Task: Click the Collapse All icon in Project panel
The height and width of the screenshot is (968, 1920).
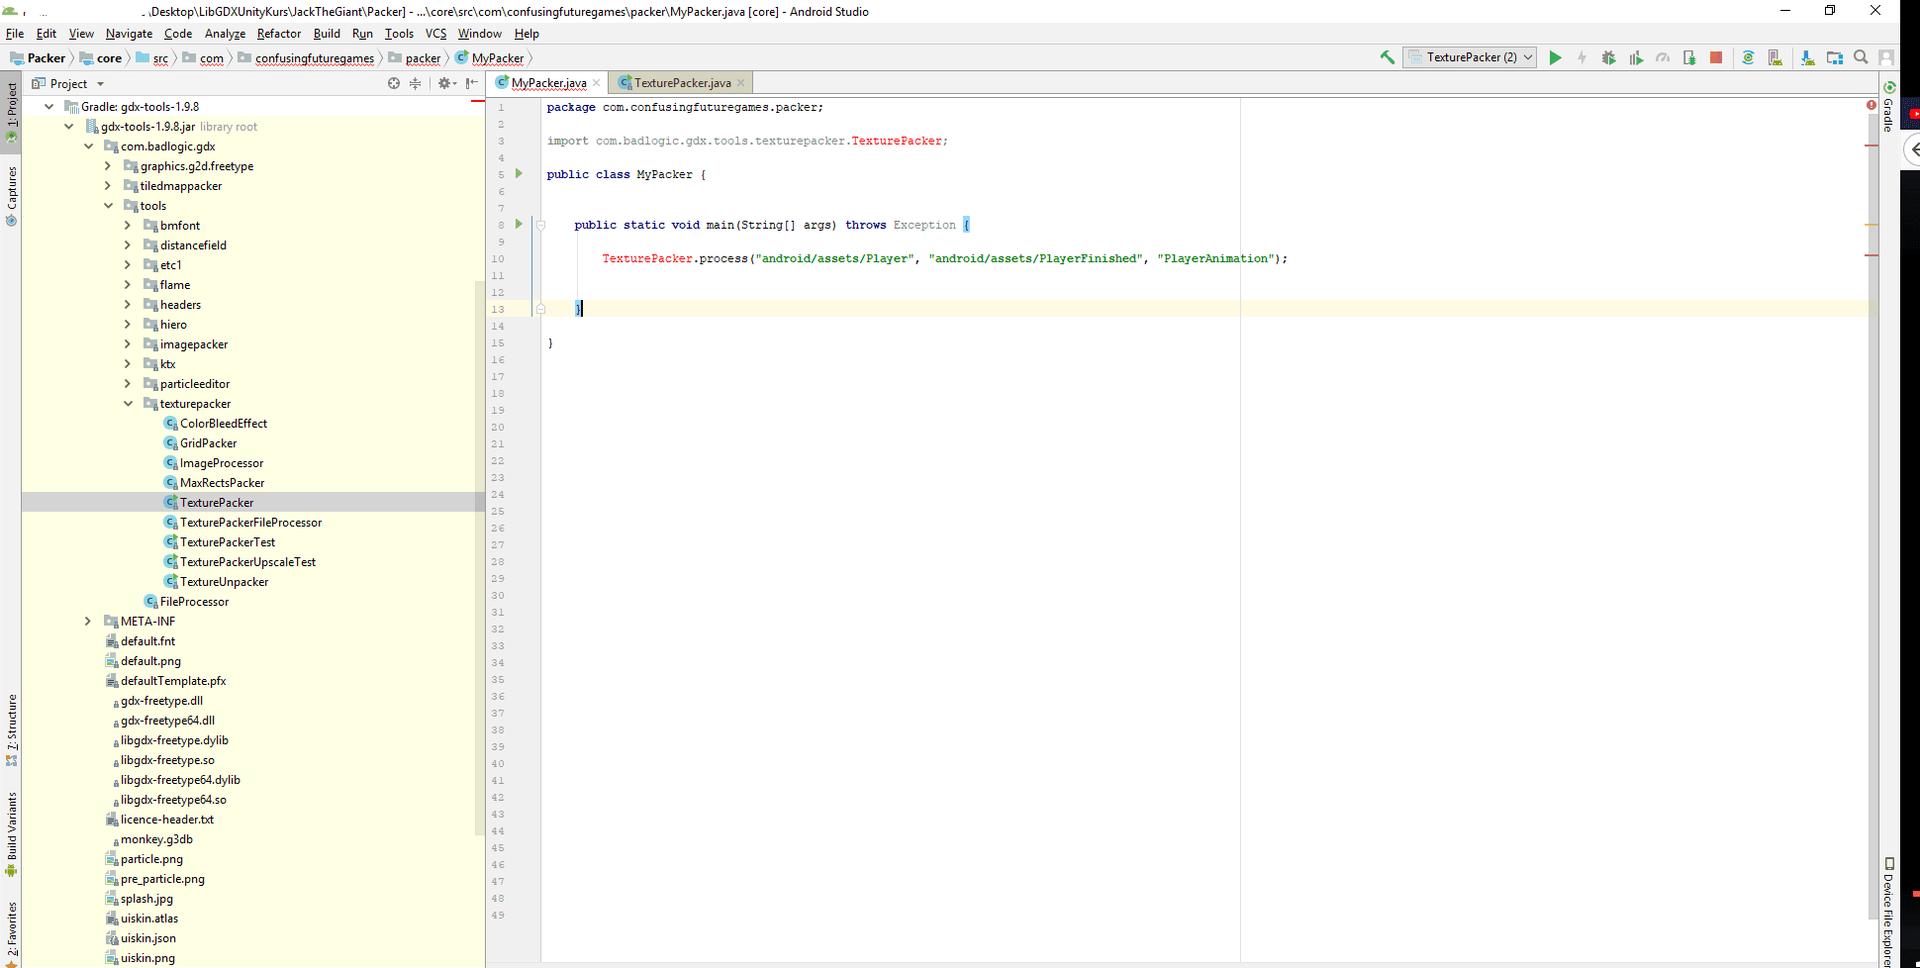Action: click(416, 84)
